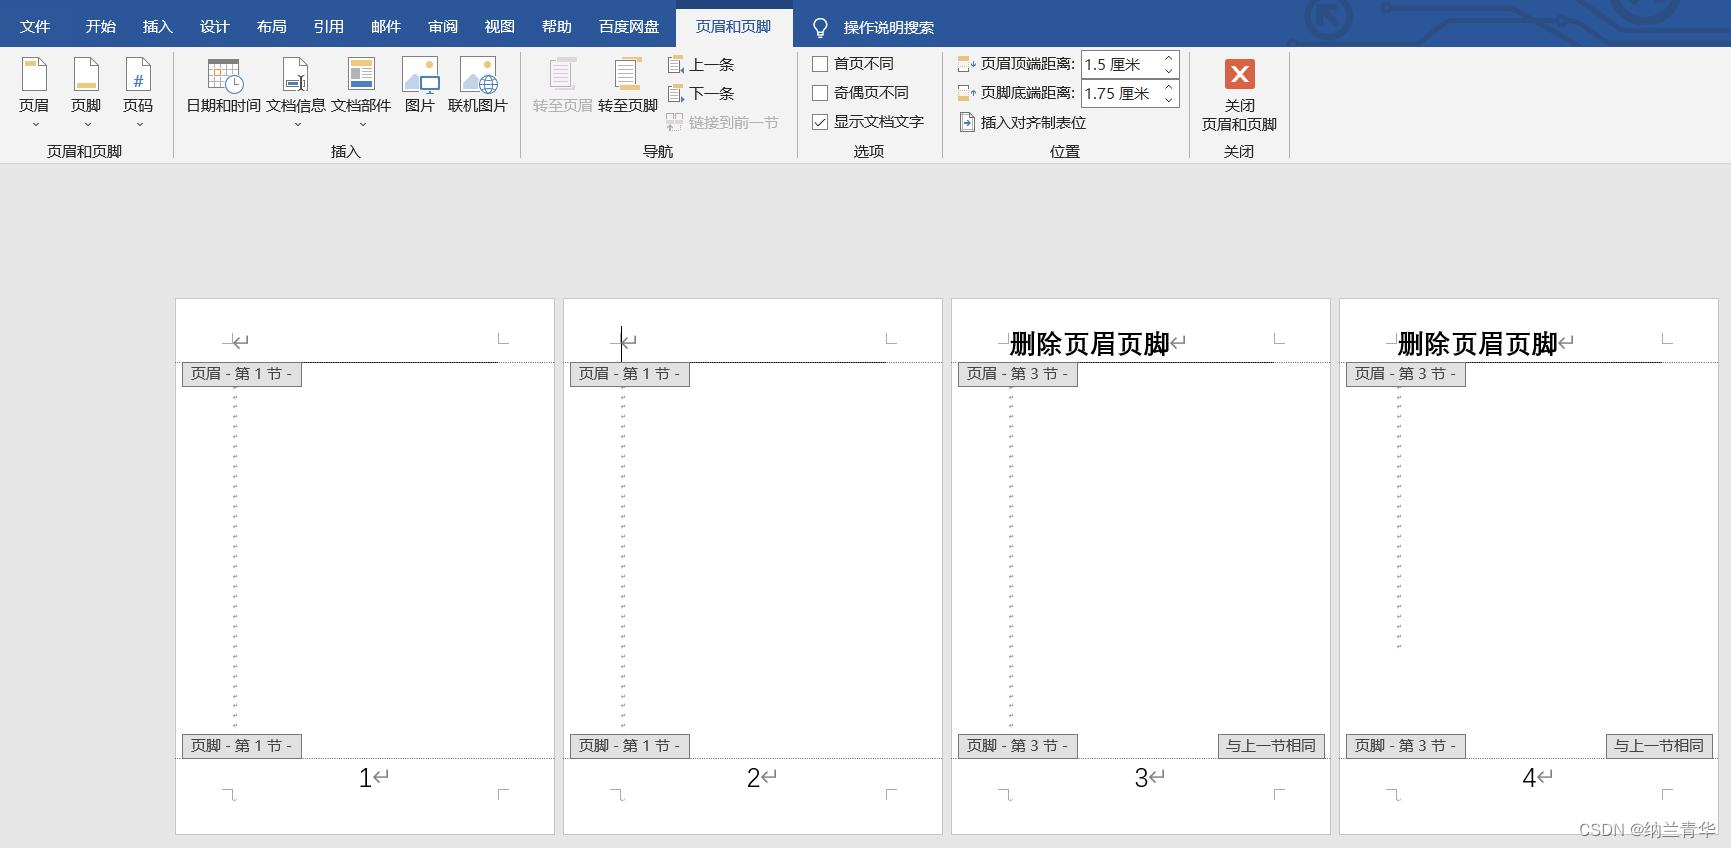Enable 奇偶页不同 checkbox
This screenshot has width=1731, height=848.
point(820,93)
